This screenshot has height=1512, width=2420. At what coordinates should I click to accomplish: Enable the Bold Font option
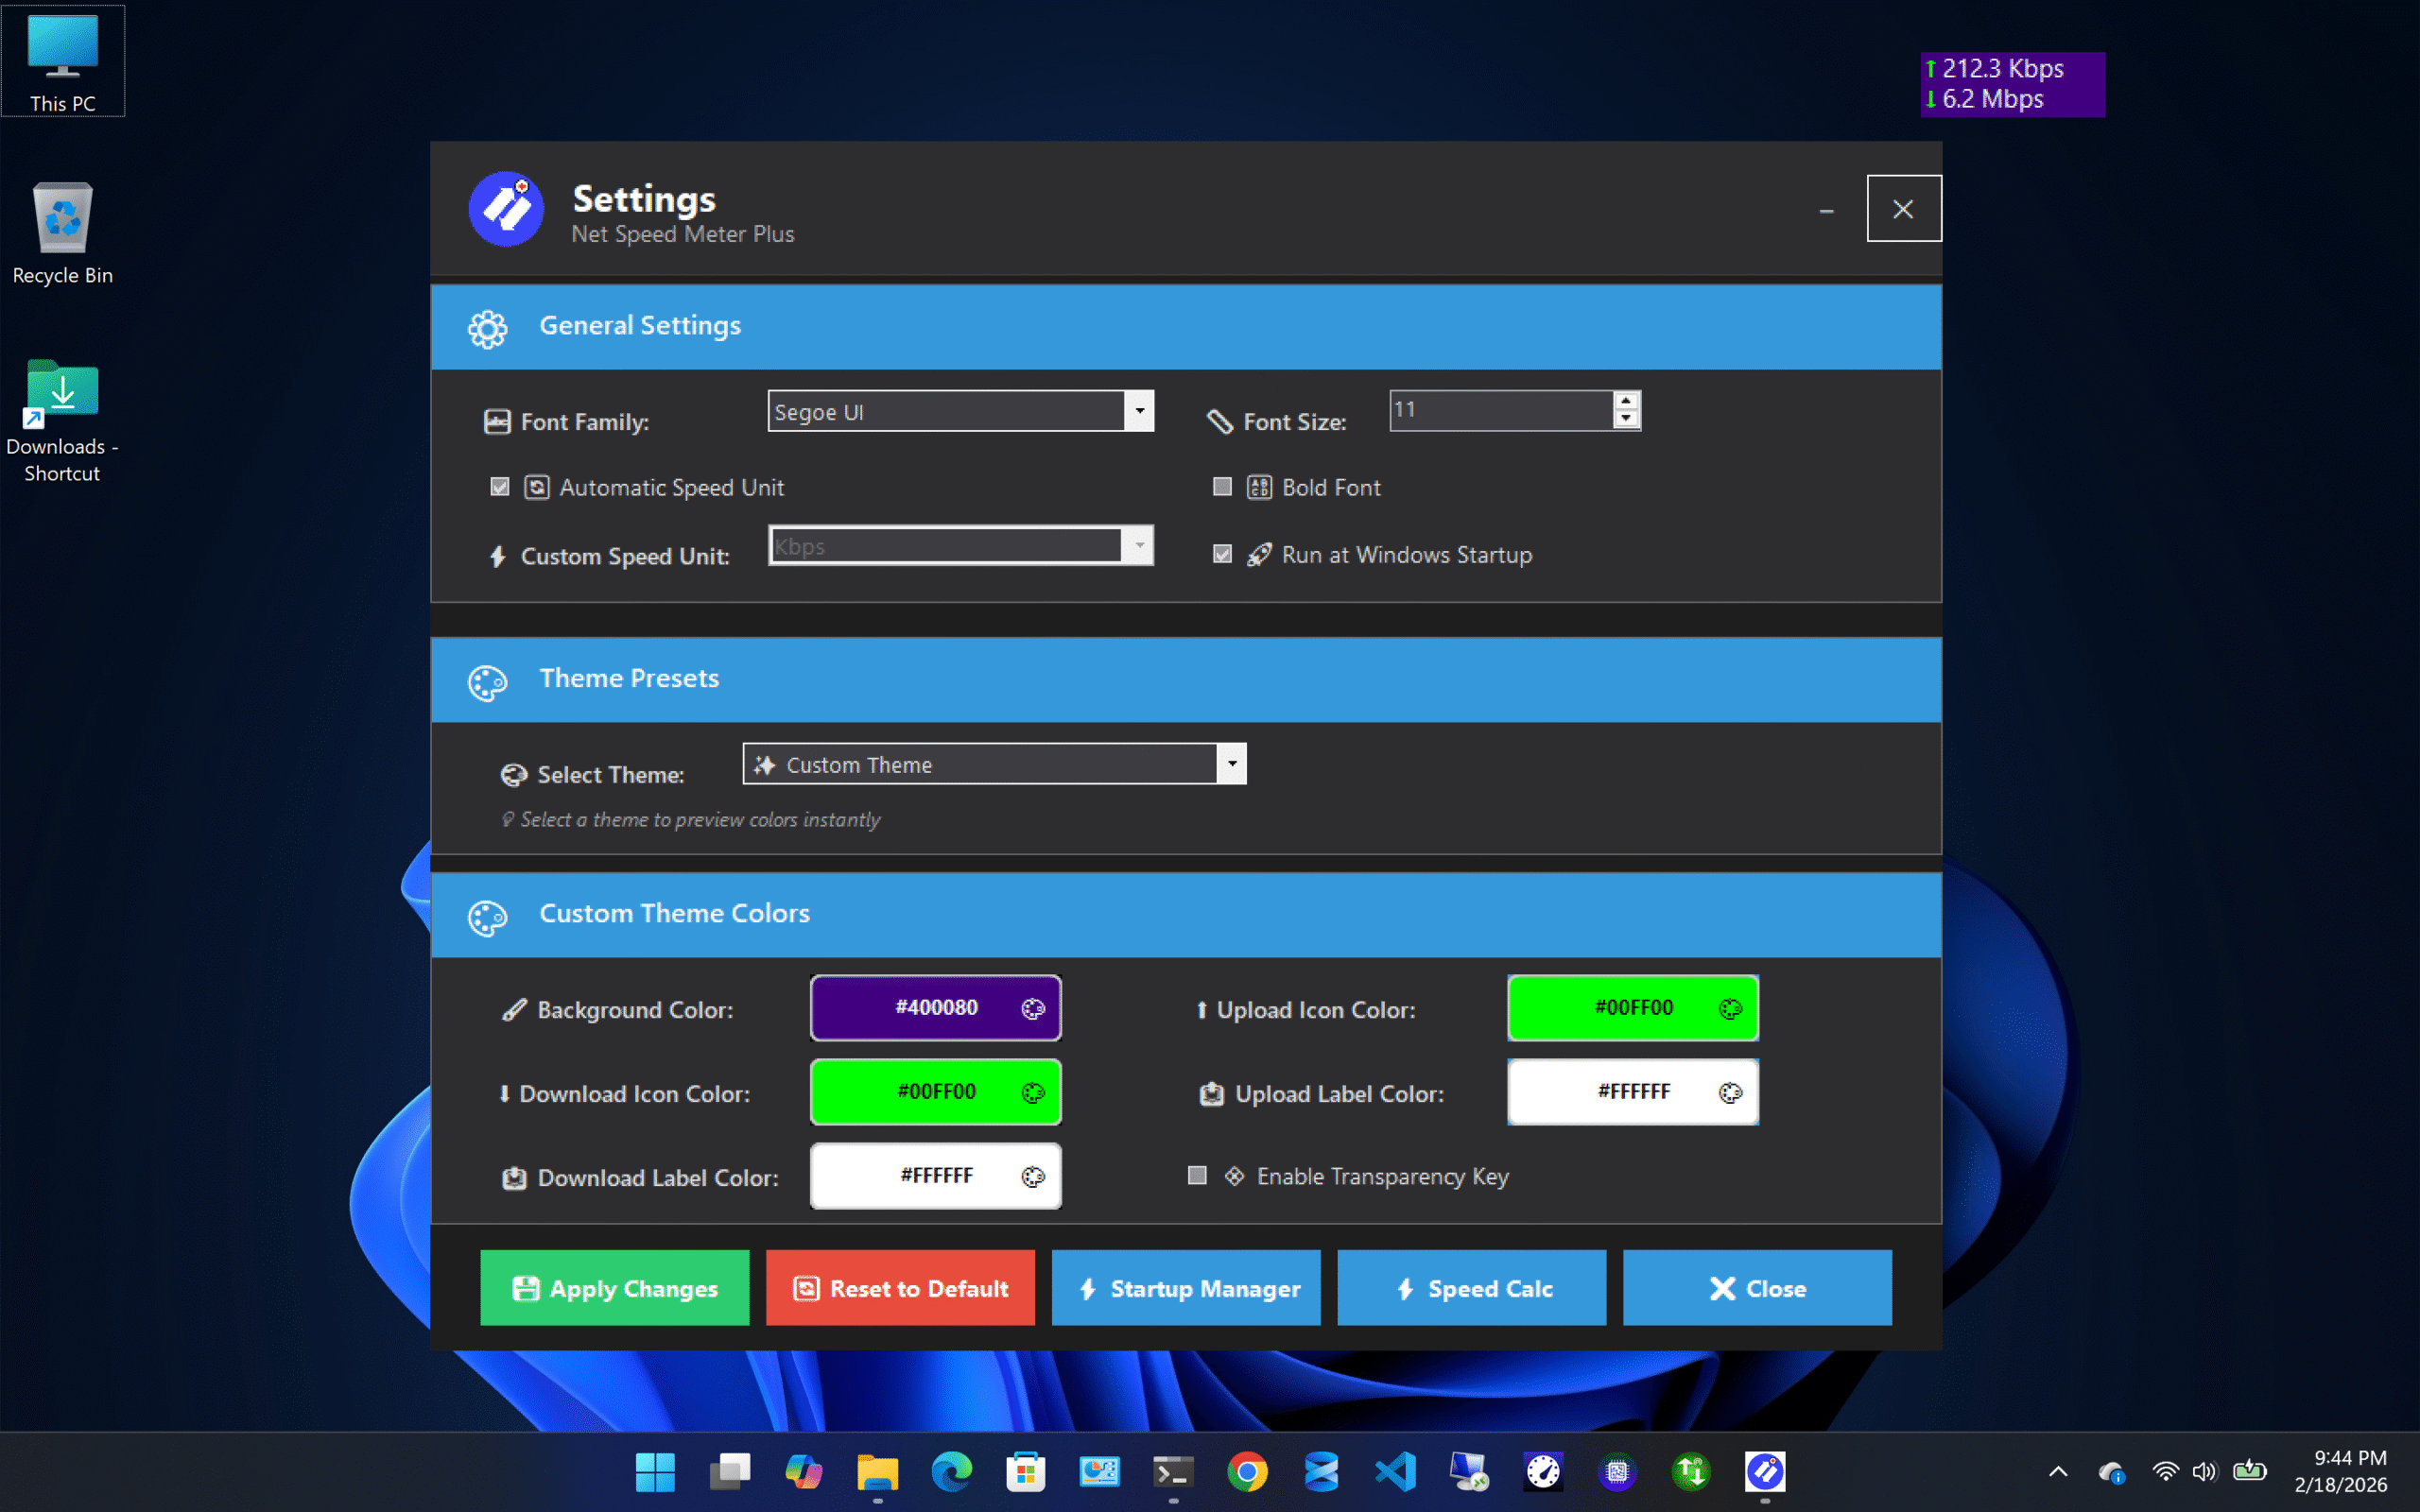tap(1221, 487)
